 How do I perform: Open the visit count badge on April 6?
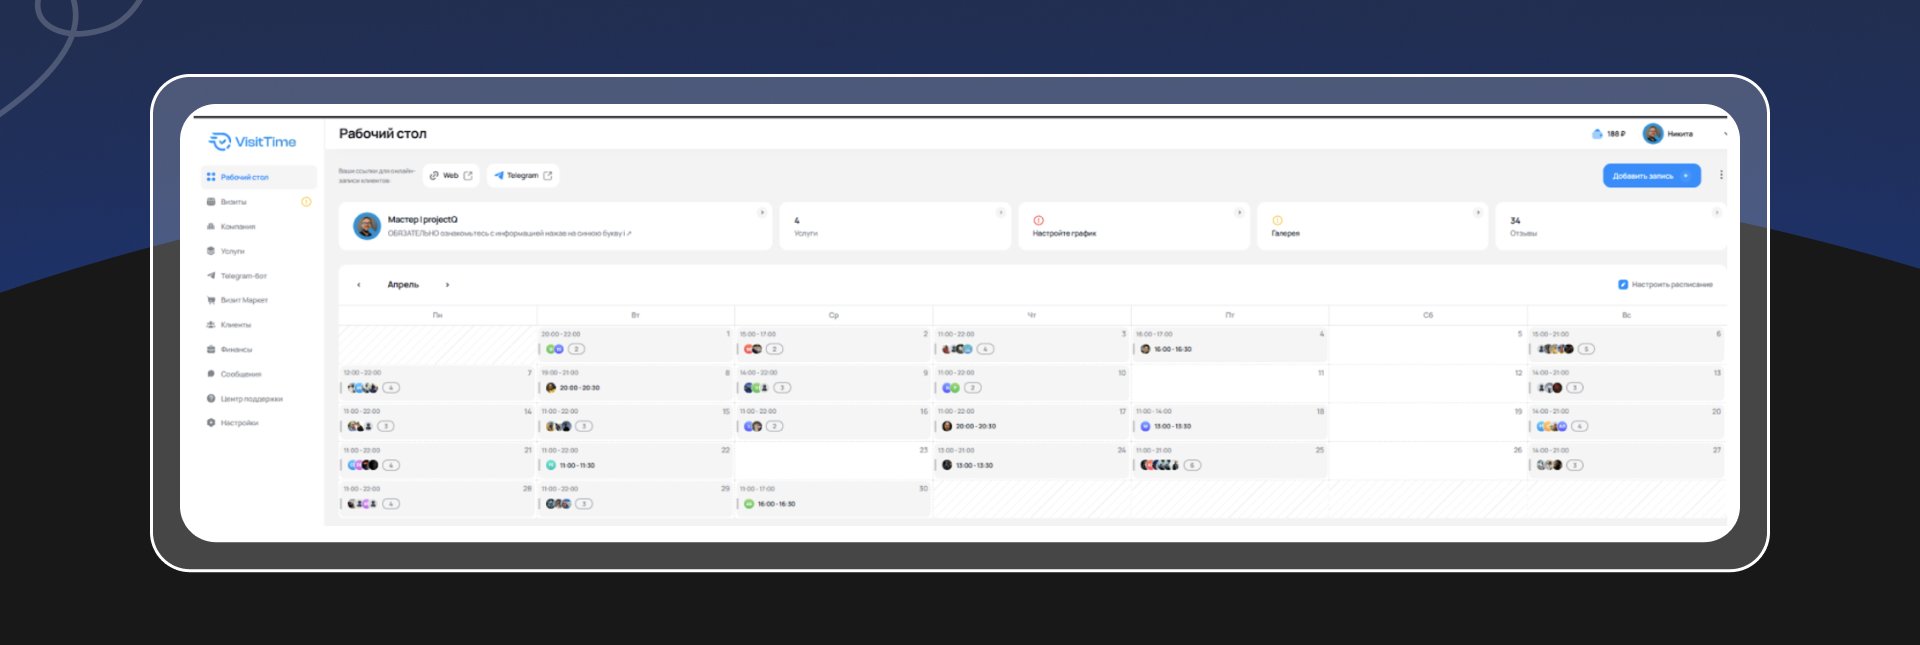point(1587,349)
